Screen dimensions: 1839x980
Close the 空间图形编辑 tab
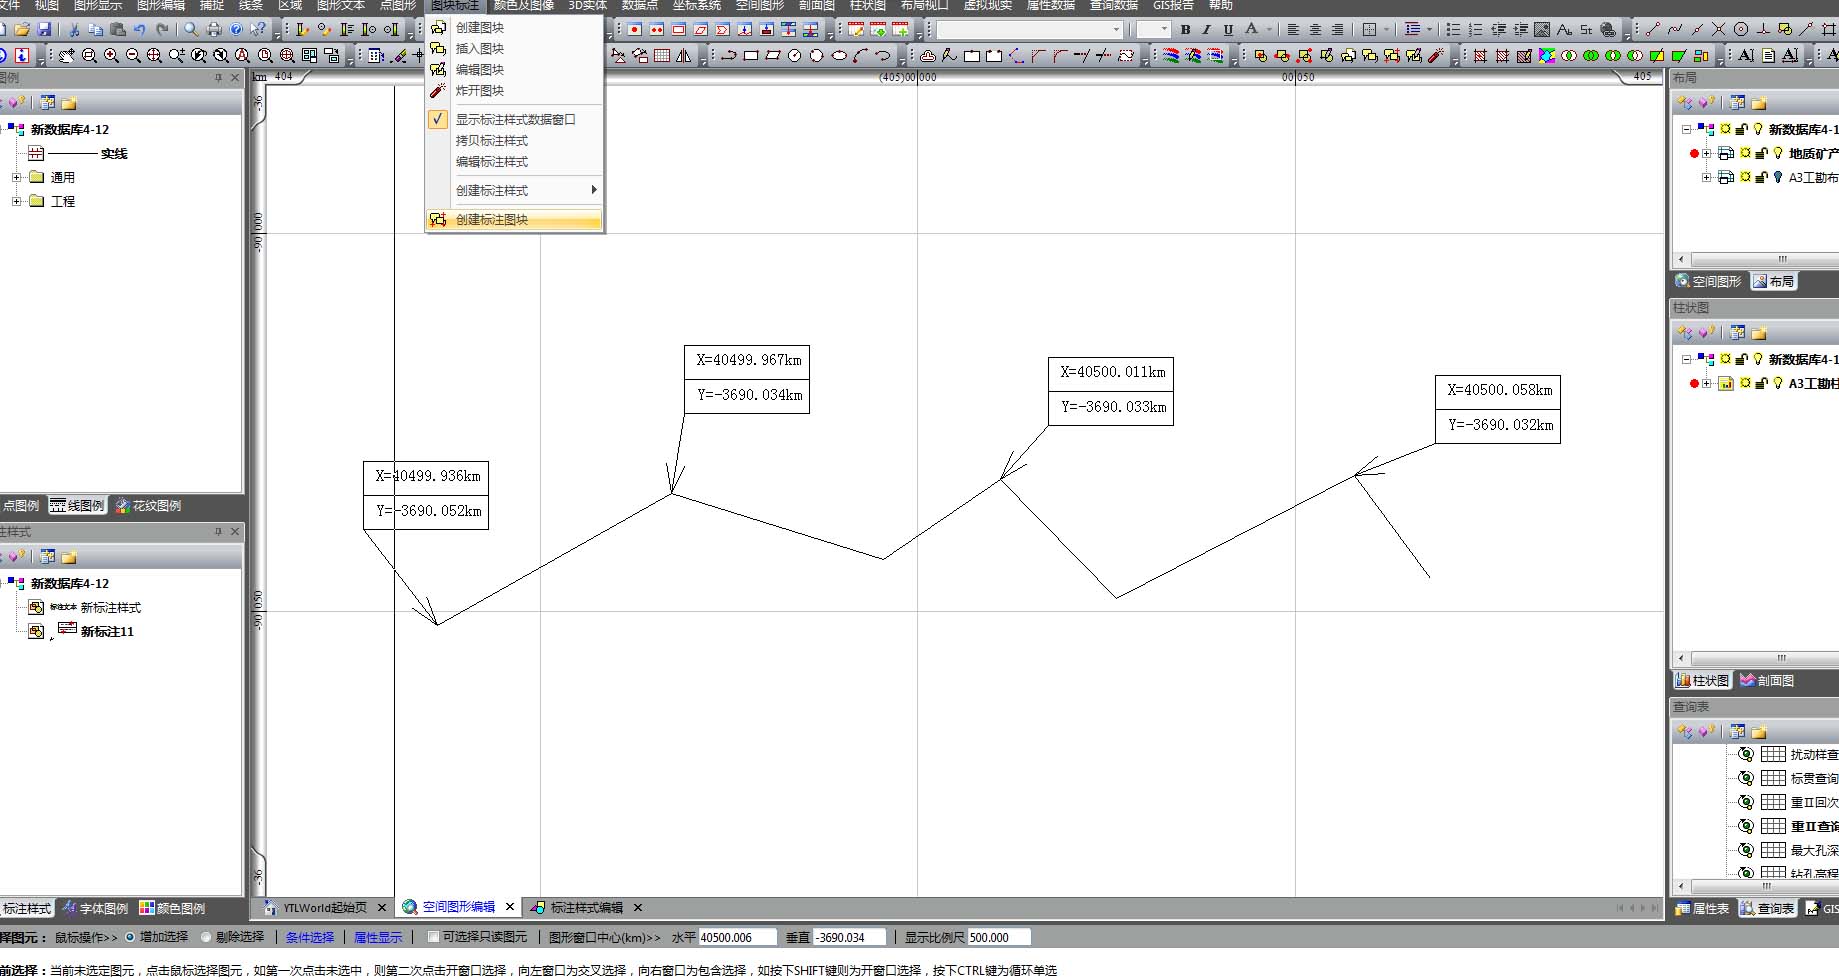(x=510, y=907)
